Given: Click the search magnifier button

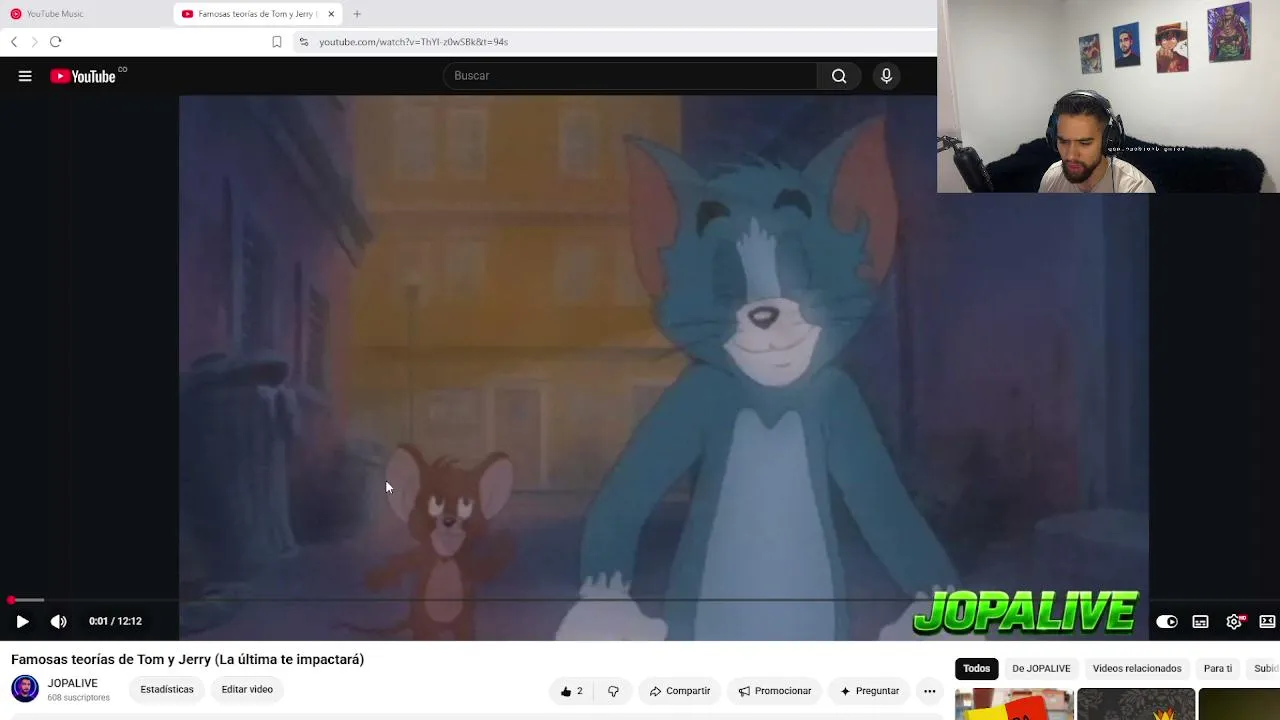Looking at the screenshot, I should [839, 76].
